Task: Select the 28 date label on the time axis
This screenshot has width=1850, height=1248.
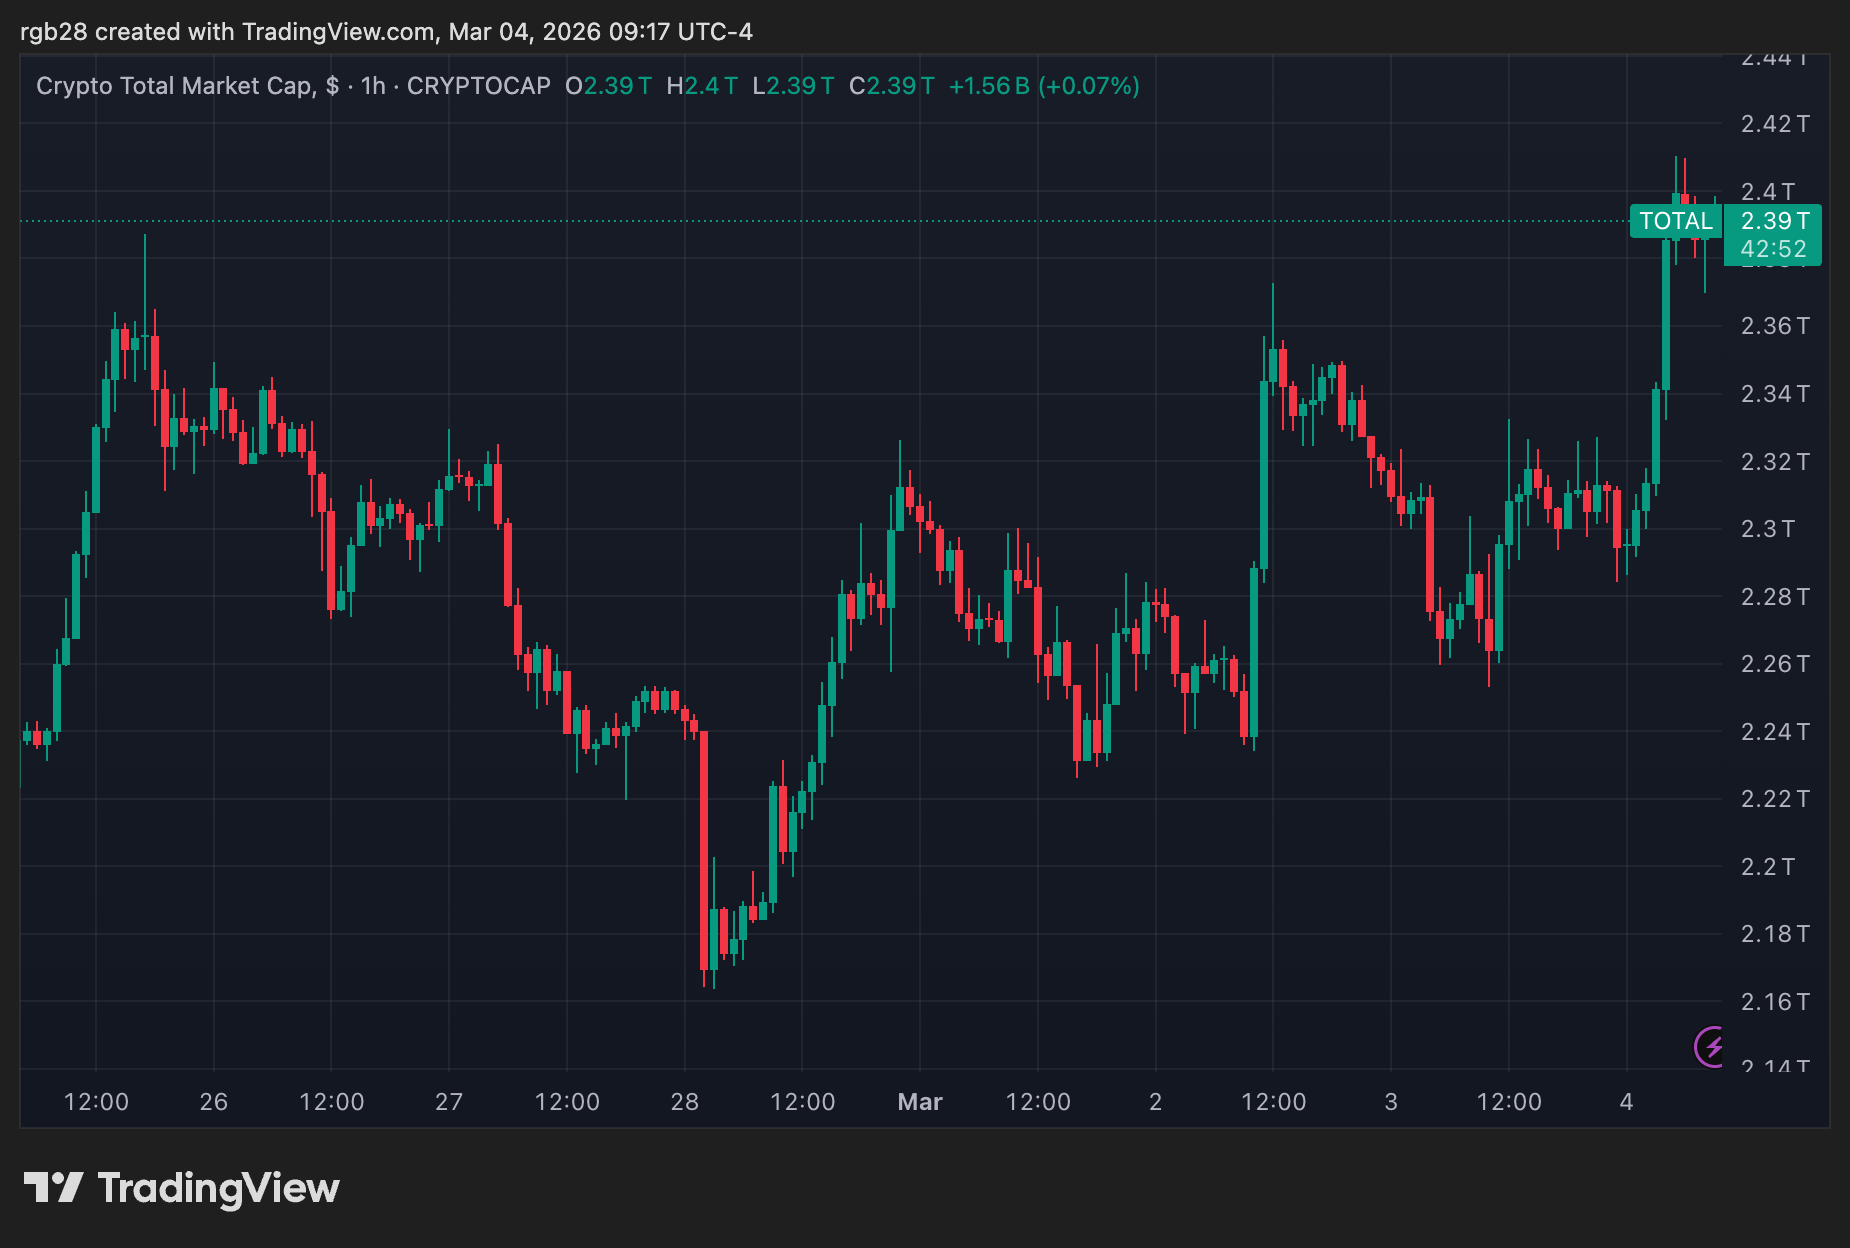Action: click(x=684, y=1102)
